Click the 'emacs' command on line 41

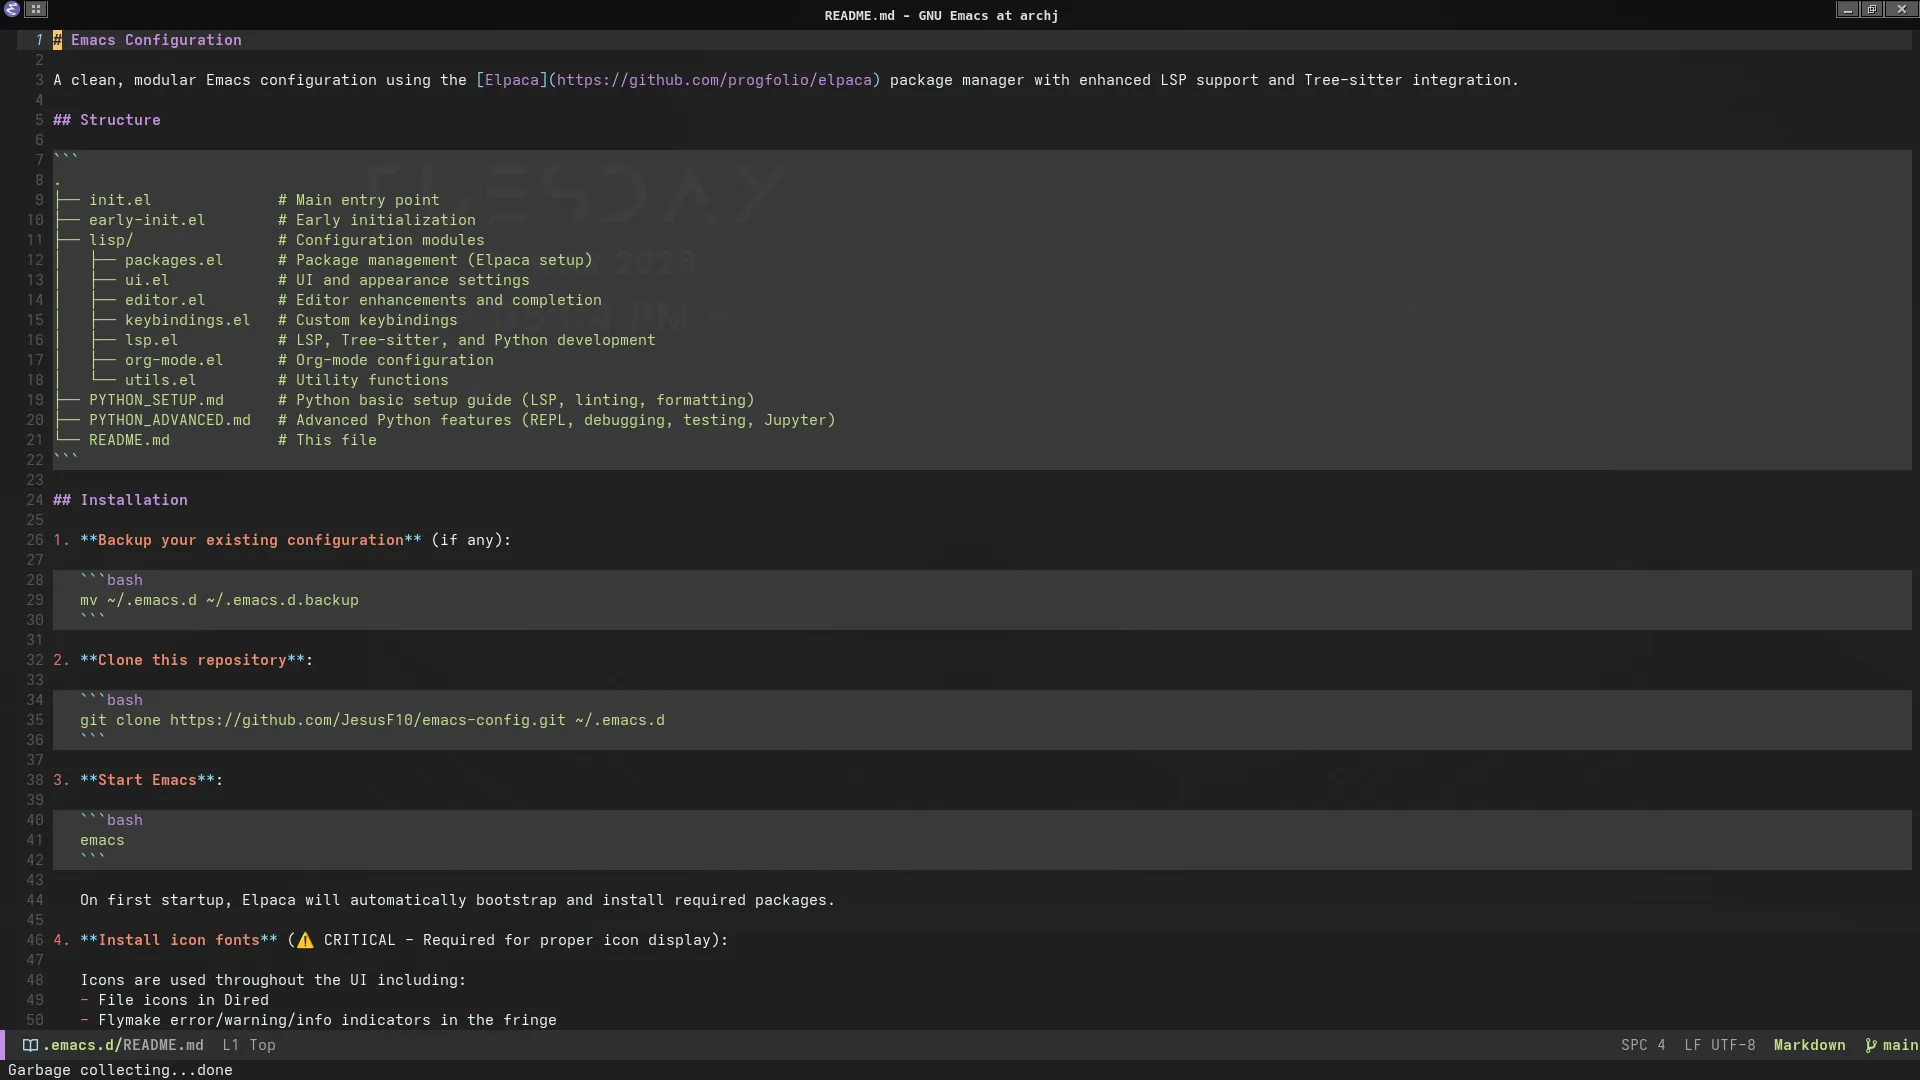102,840
